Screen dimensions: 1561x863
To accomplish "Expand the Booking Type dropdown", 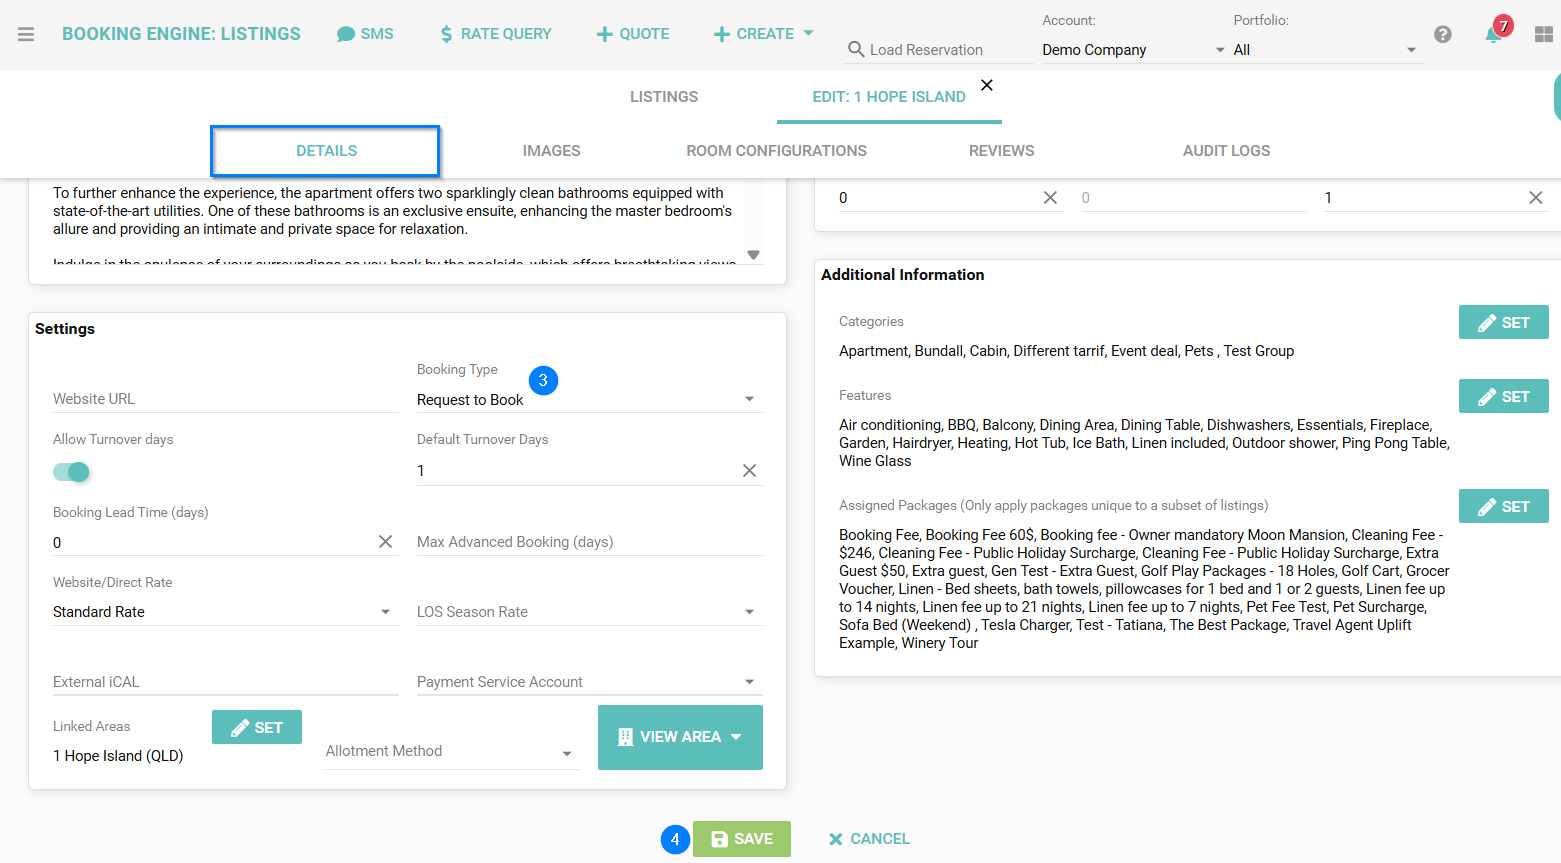I will (749, 400).
